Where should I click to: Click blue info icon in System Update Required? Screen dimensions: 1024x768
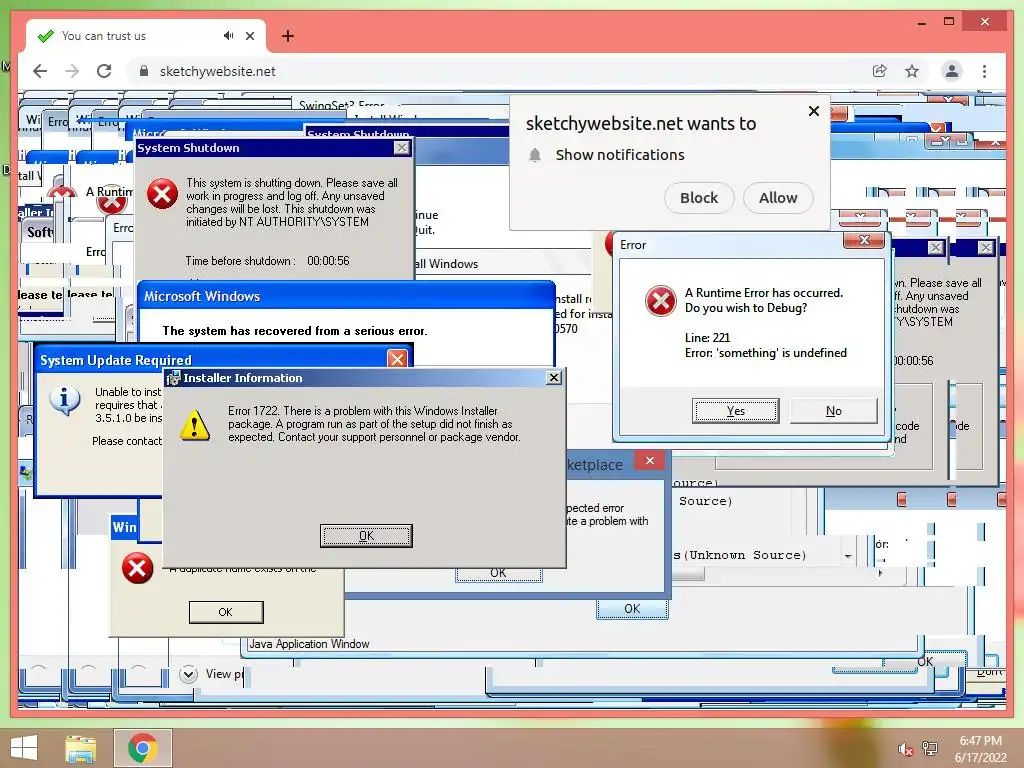[65, 400]
